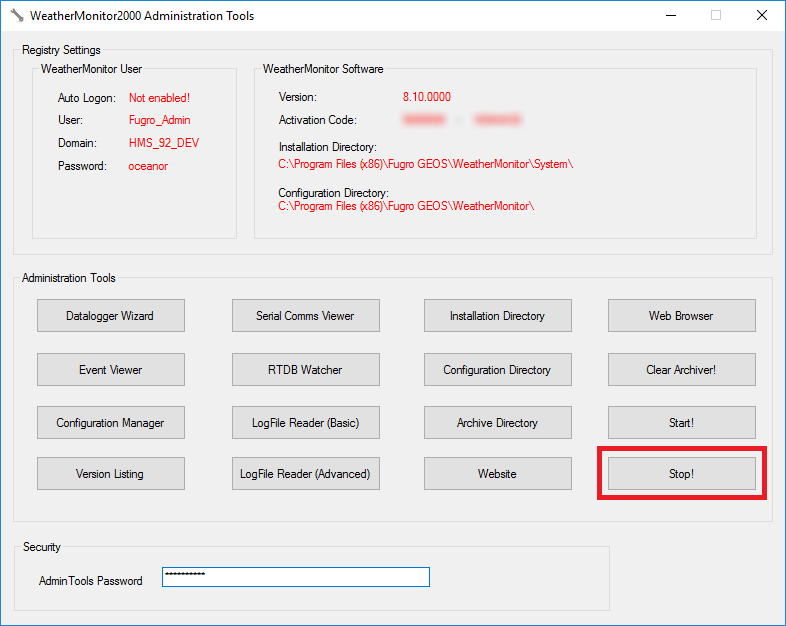Click the blurred Activation Code value
The image size is (786, 626).
pos(461,120)
